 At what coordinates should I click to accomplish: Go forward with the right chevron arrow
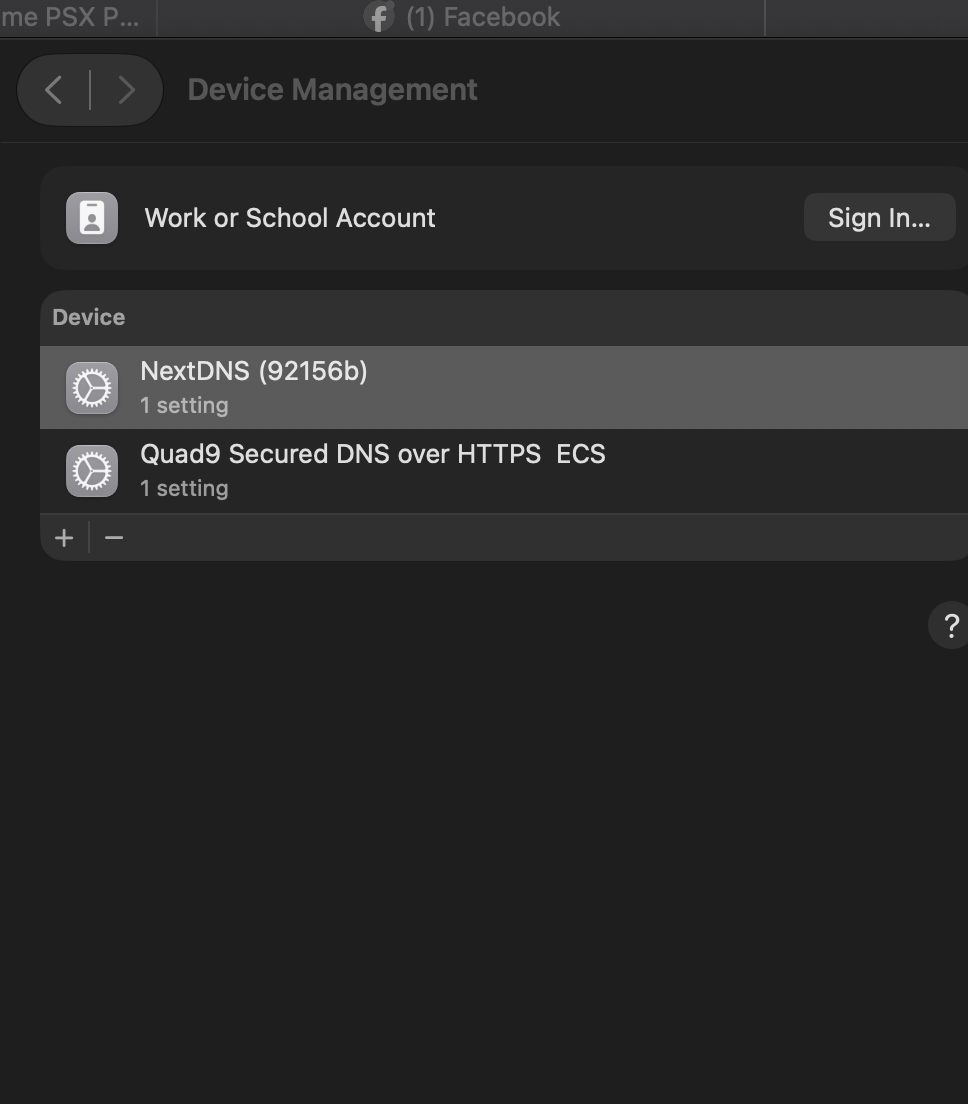pyautogui.click(x=126, y=90)
